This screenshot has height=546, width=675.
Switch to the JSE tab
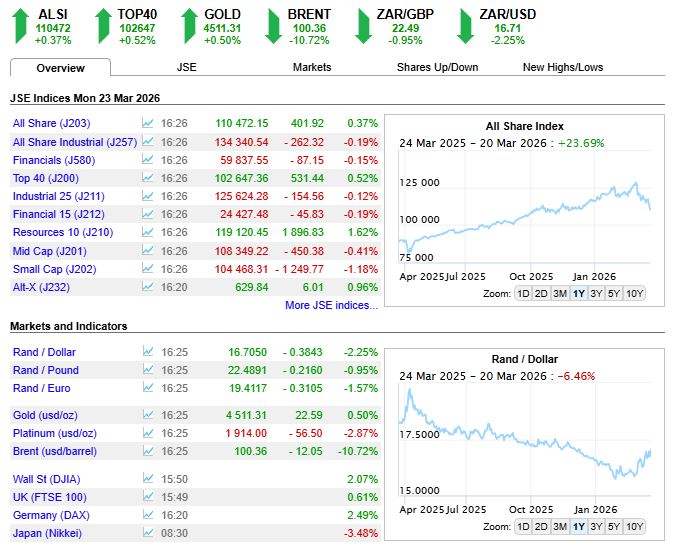pyautogui.click(x=186, y=67)
